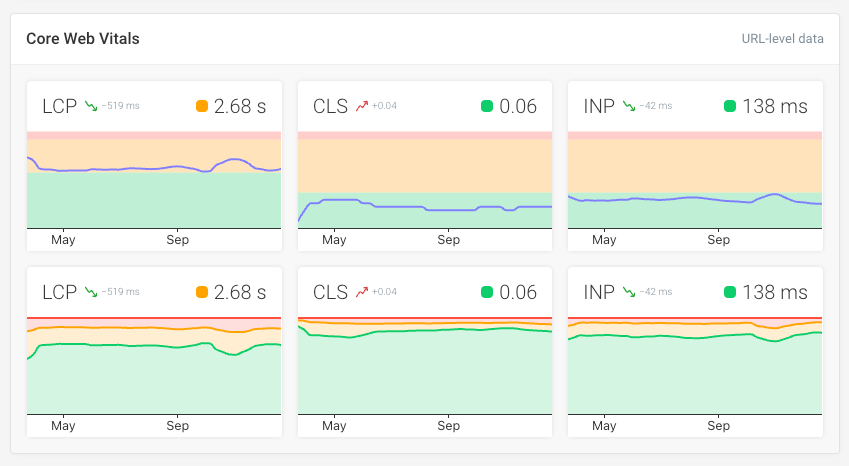Click green down-trend arrow in purple-line INP card

tap(629, 105)
